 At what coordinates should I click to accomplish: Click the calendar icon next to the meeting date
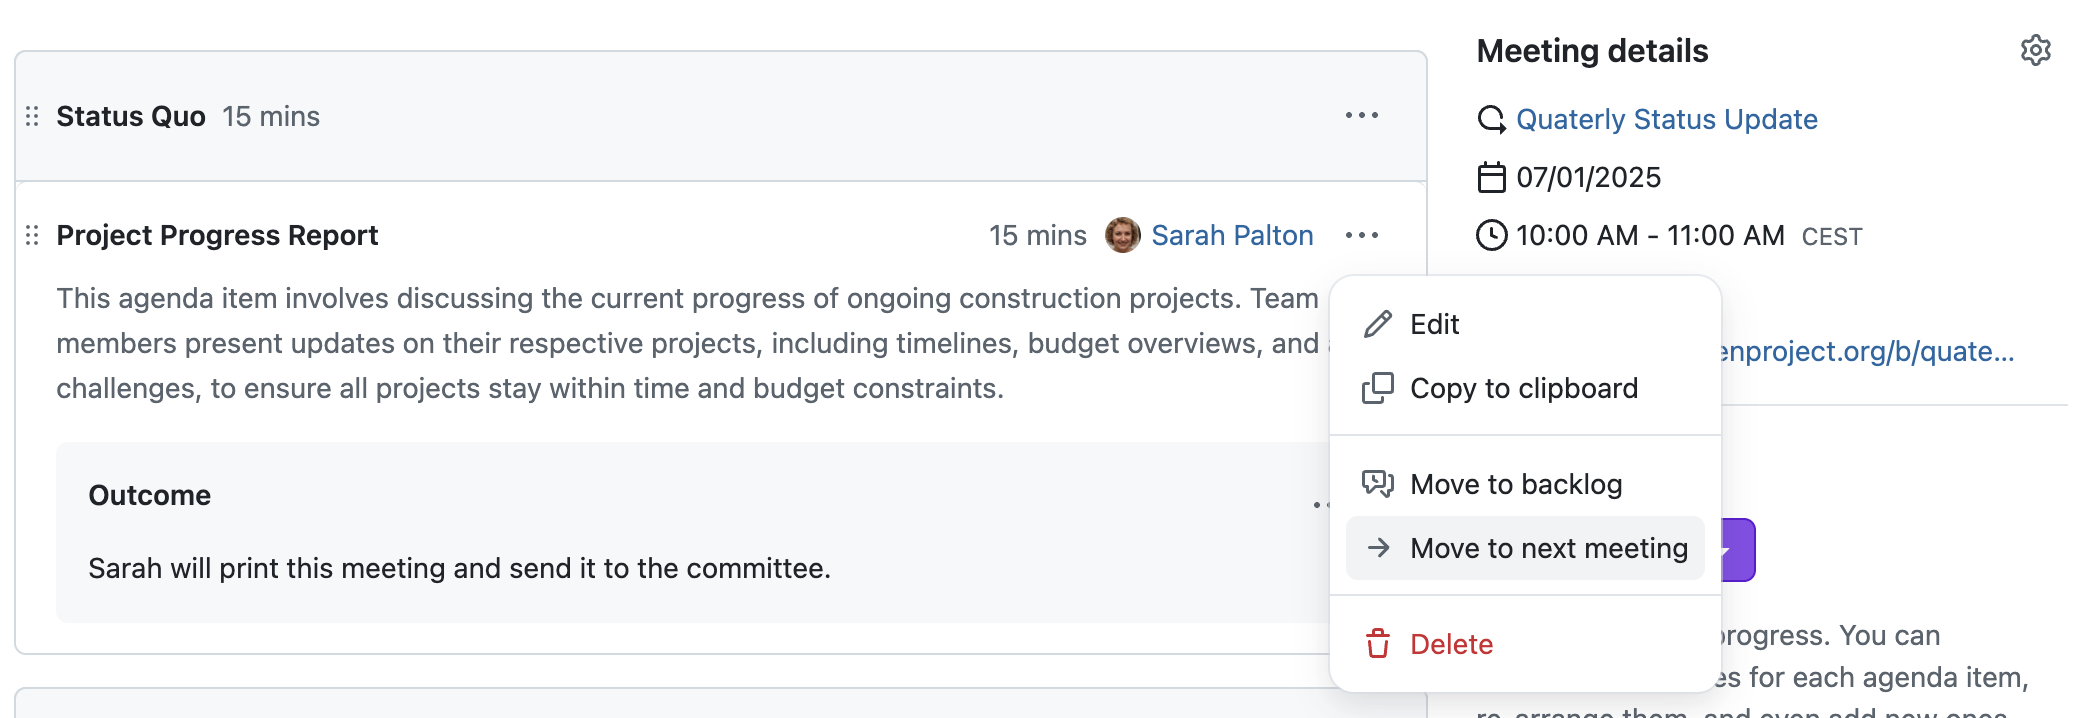(1492, 177)
